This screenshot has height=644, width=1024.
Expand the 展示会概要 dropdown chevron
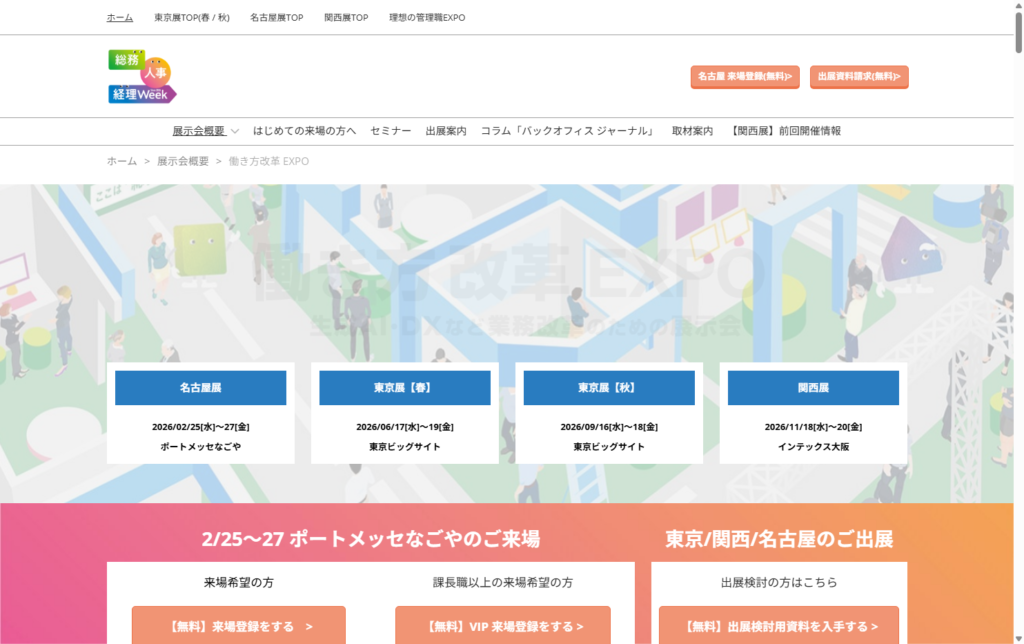pos(235,131)
